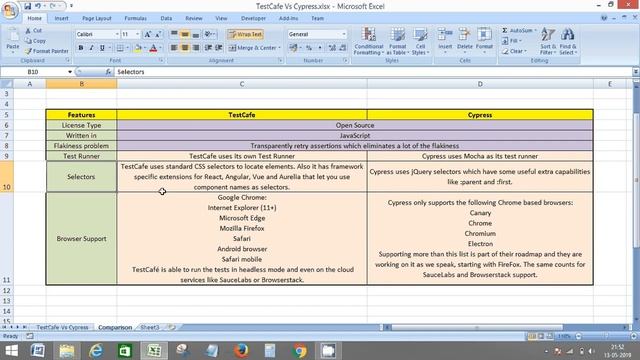This screenshot has width=640, height=360.
Task: Delete cells using Delete icon
Action: [464, 34]
